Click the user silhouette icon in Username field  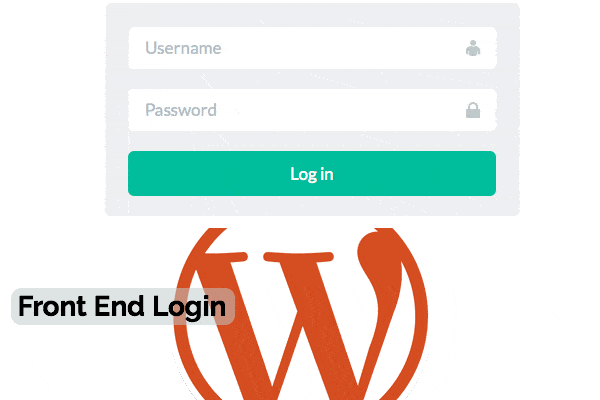click(473, 48)
